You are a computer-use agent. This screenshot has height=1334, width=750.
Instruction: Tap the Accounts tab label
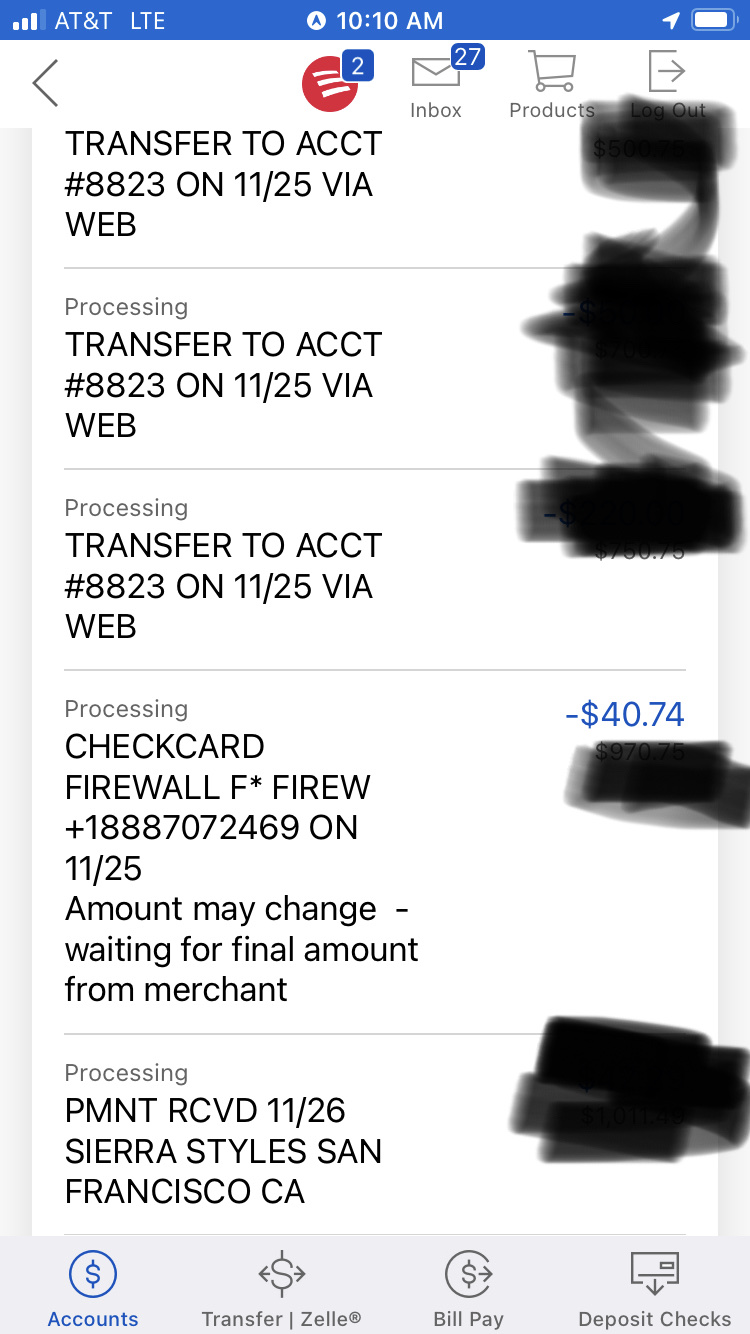pyautogui.click(x=93, y=1319)
